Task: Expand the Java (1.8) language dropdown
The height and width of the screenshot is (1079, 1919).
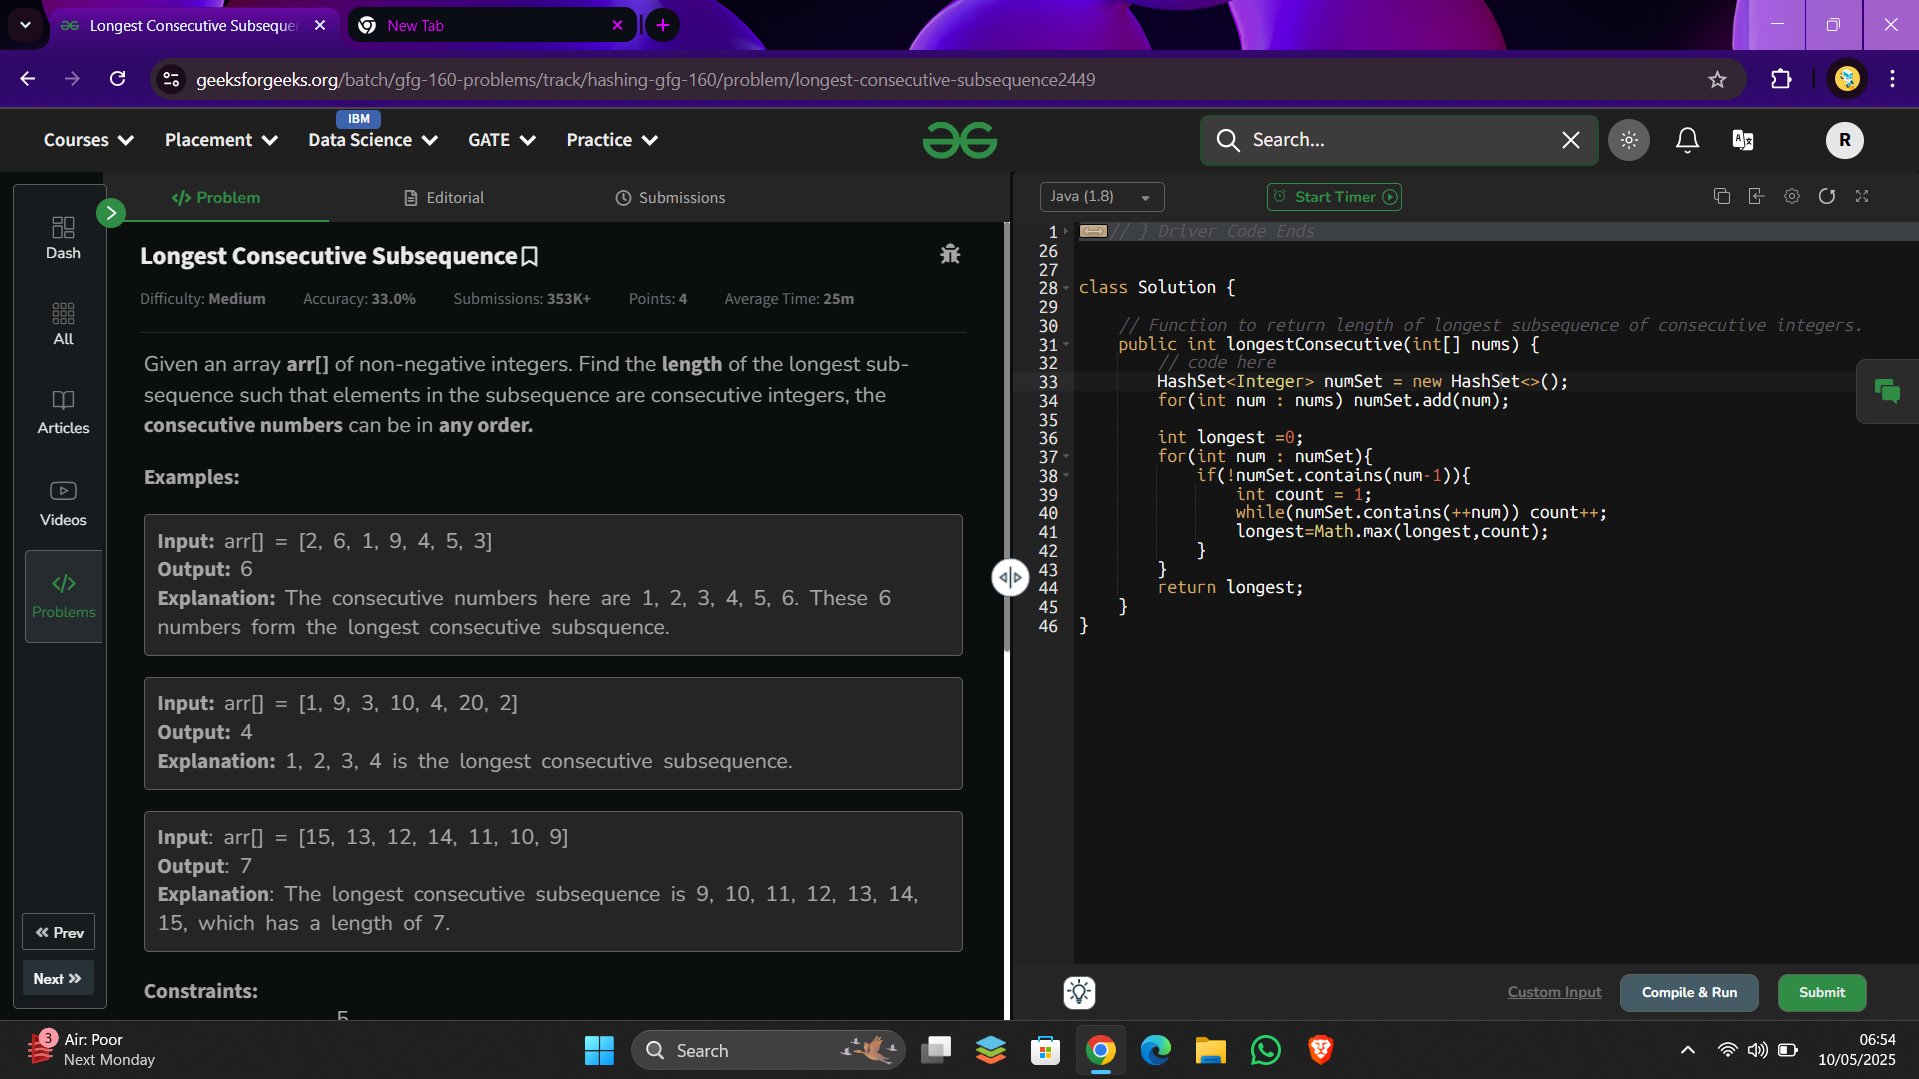Action: click(1102, 197)
